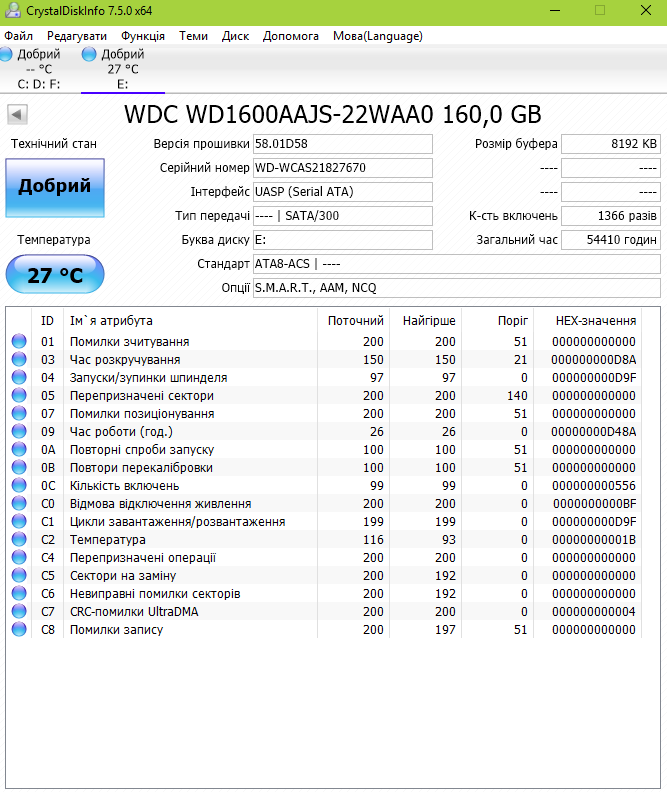667x792 pixels.
Task: Click the firmware version field 58.01D58
Action: click(343, 144)
